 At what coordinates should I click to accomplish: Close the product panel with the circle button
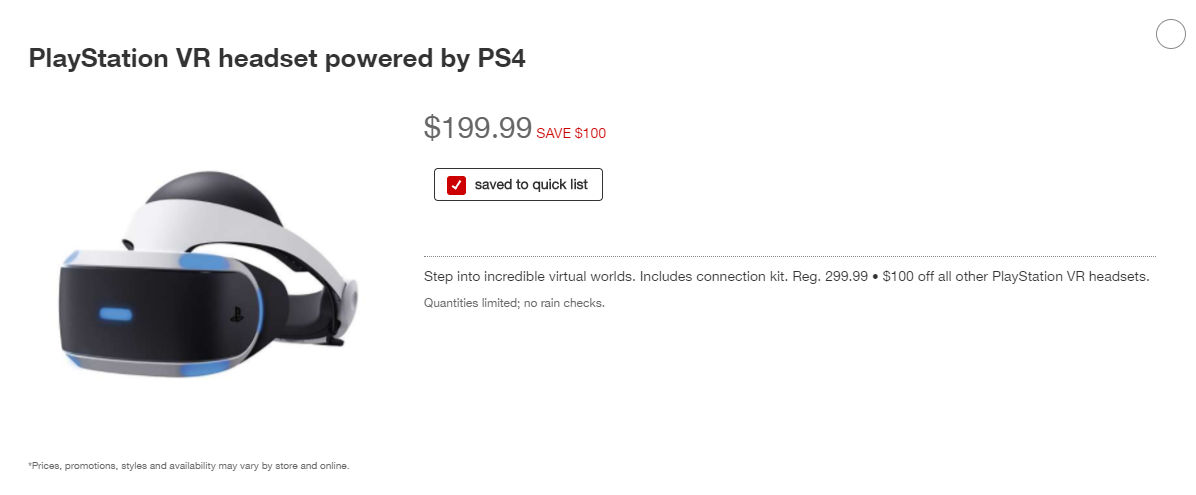pos(1170,34)
